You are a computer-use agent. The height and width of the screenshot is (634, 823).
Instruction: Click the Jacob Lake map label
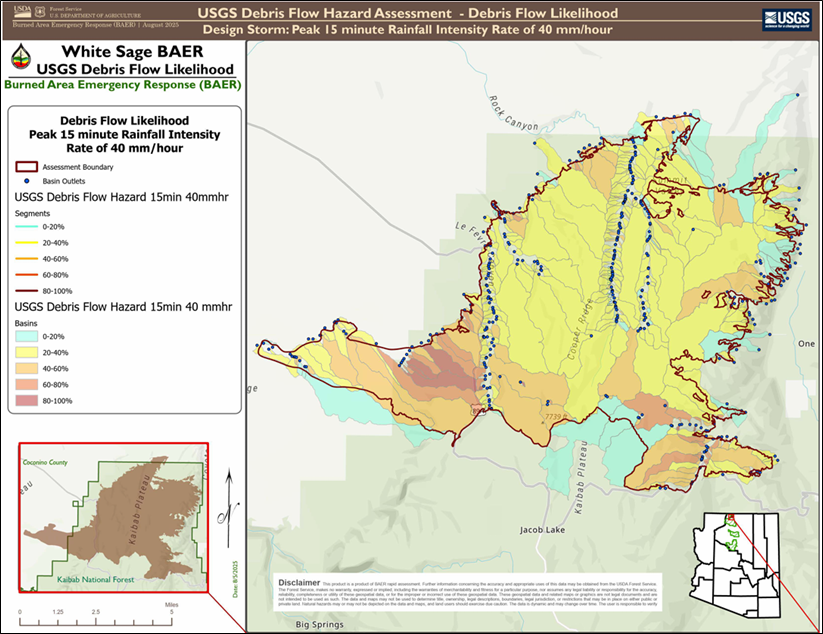542,530
